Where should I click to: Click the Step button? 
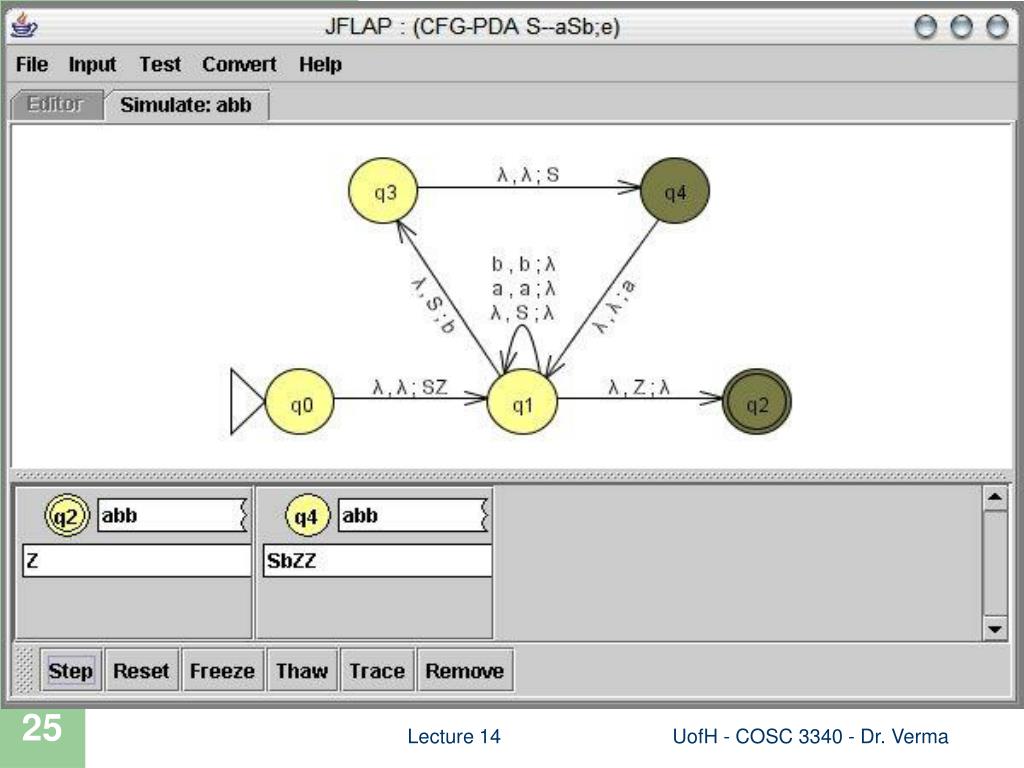click(71, 670)
